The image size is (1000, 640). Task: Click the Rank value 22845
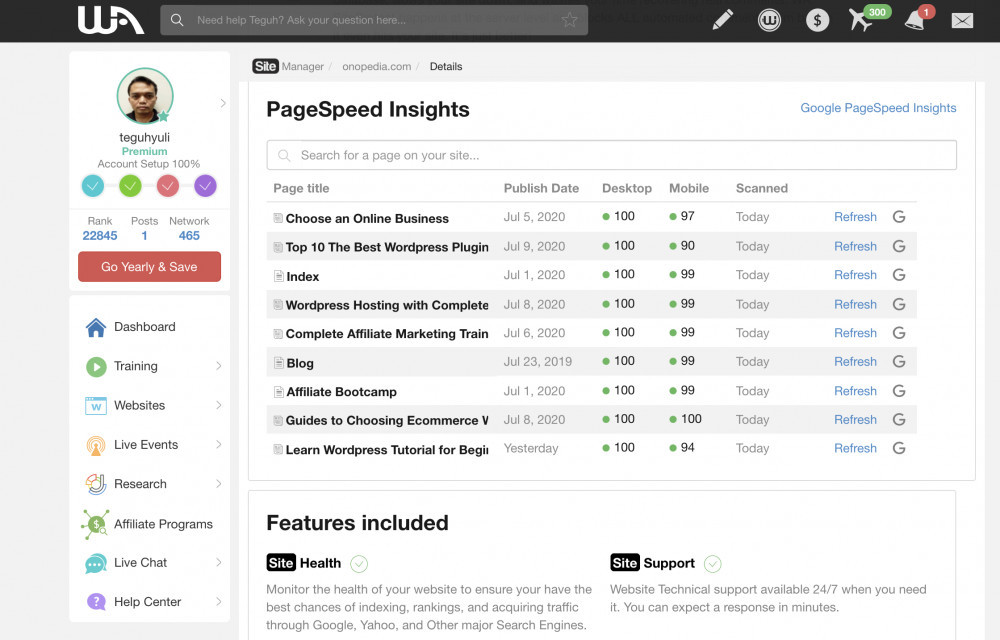pos(100,235)
